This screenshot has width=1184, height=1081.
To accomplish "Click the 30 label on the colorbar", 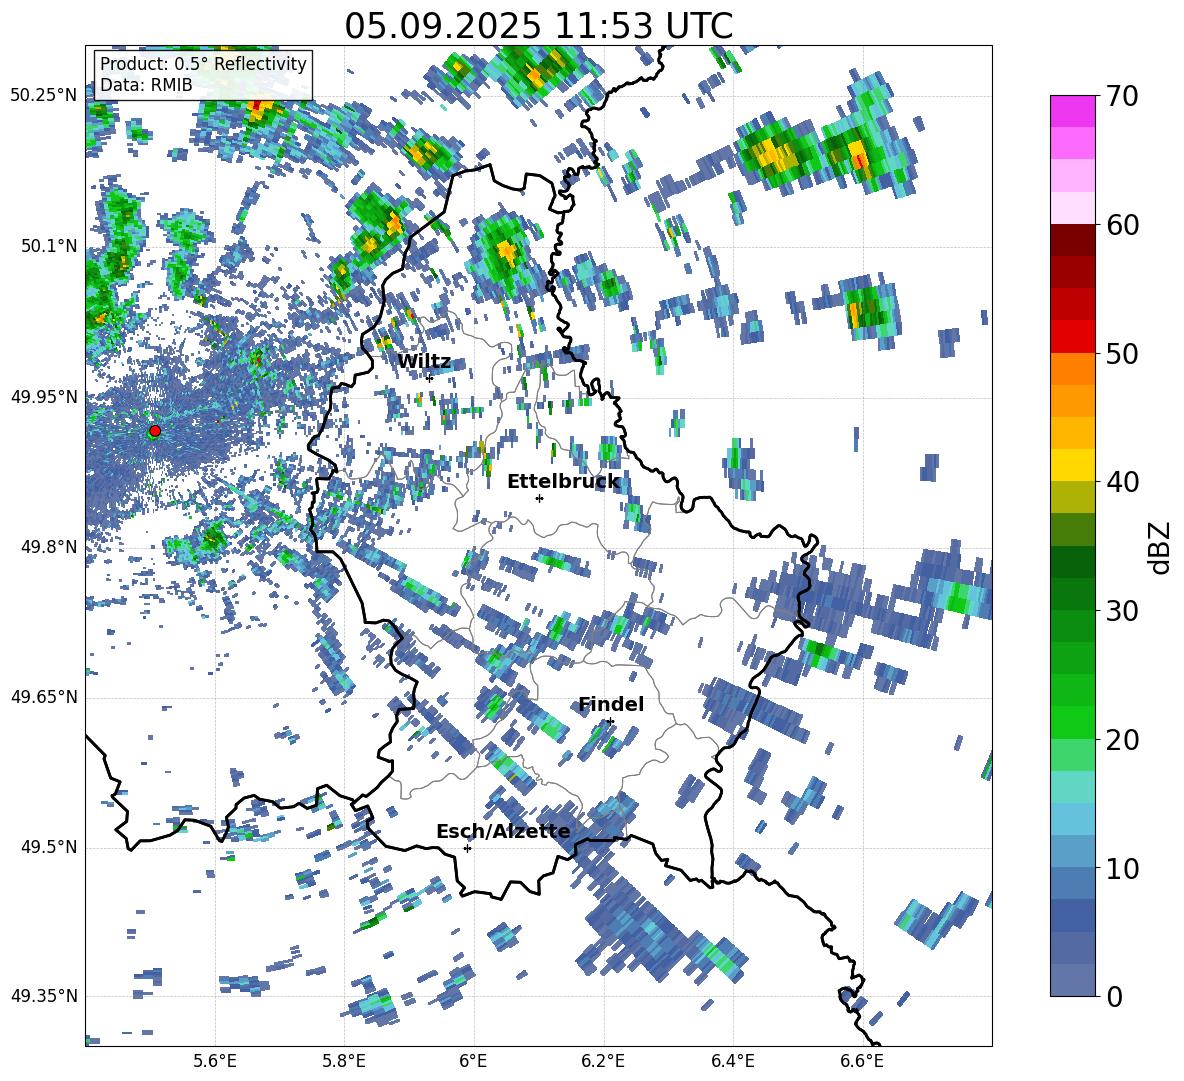I will (1121, 611).
